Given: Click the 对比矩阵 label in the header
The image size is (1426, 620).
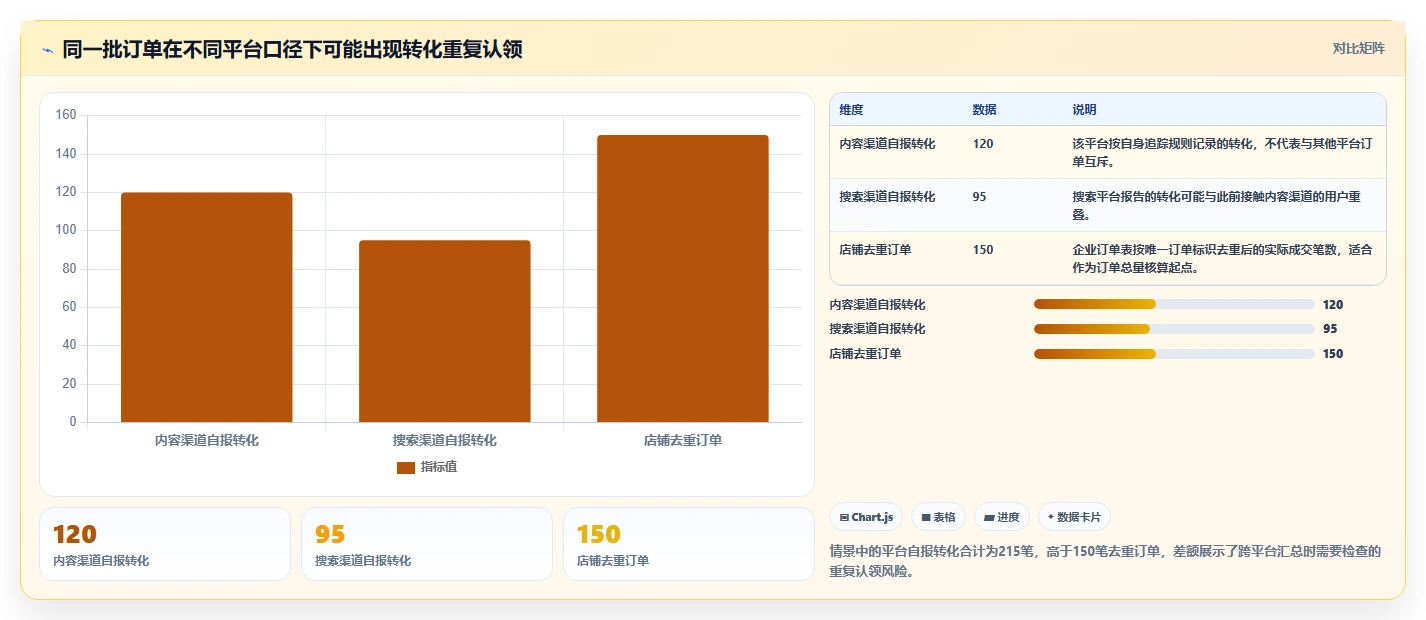Looking at the screenshot, I should [1358, 48].
